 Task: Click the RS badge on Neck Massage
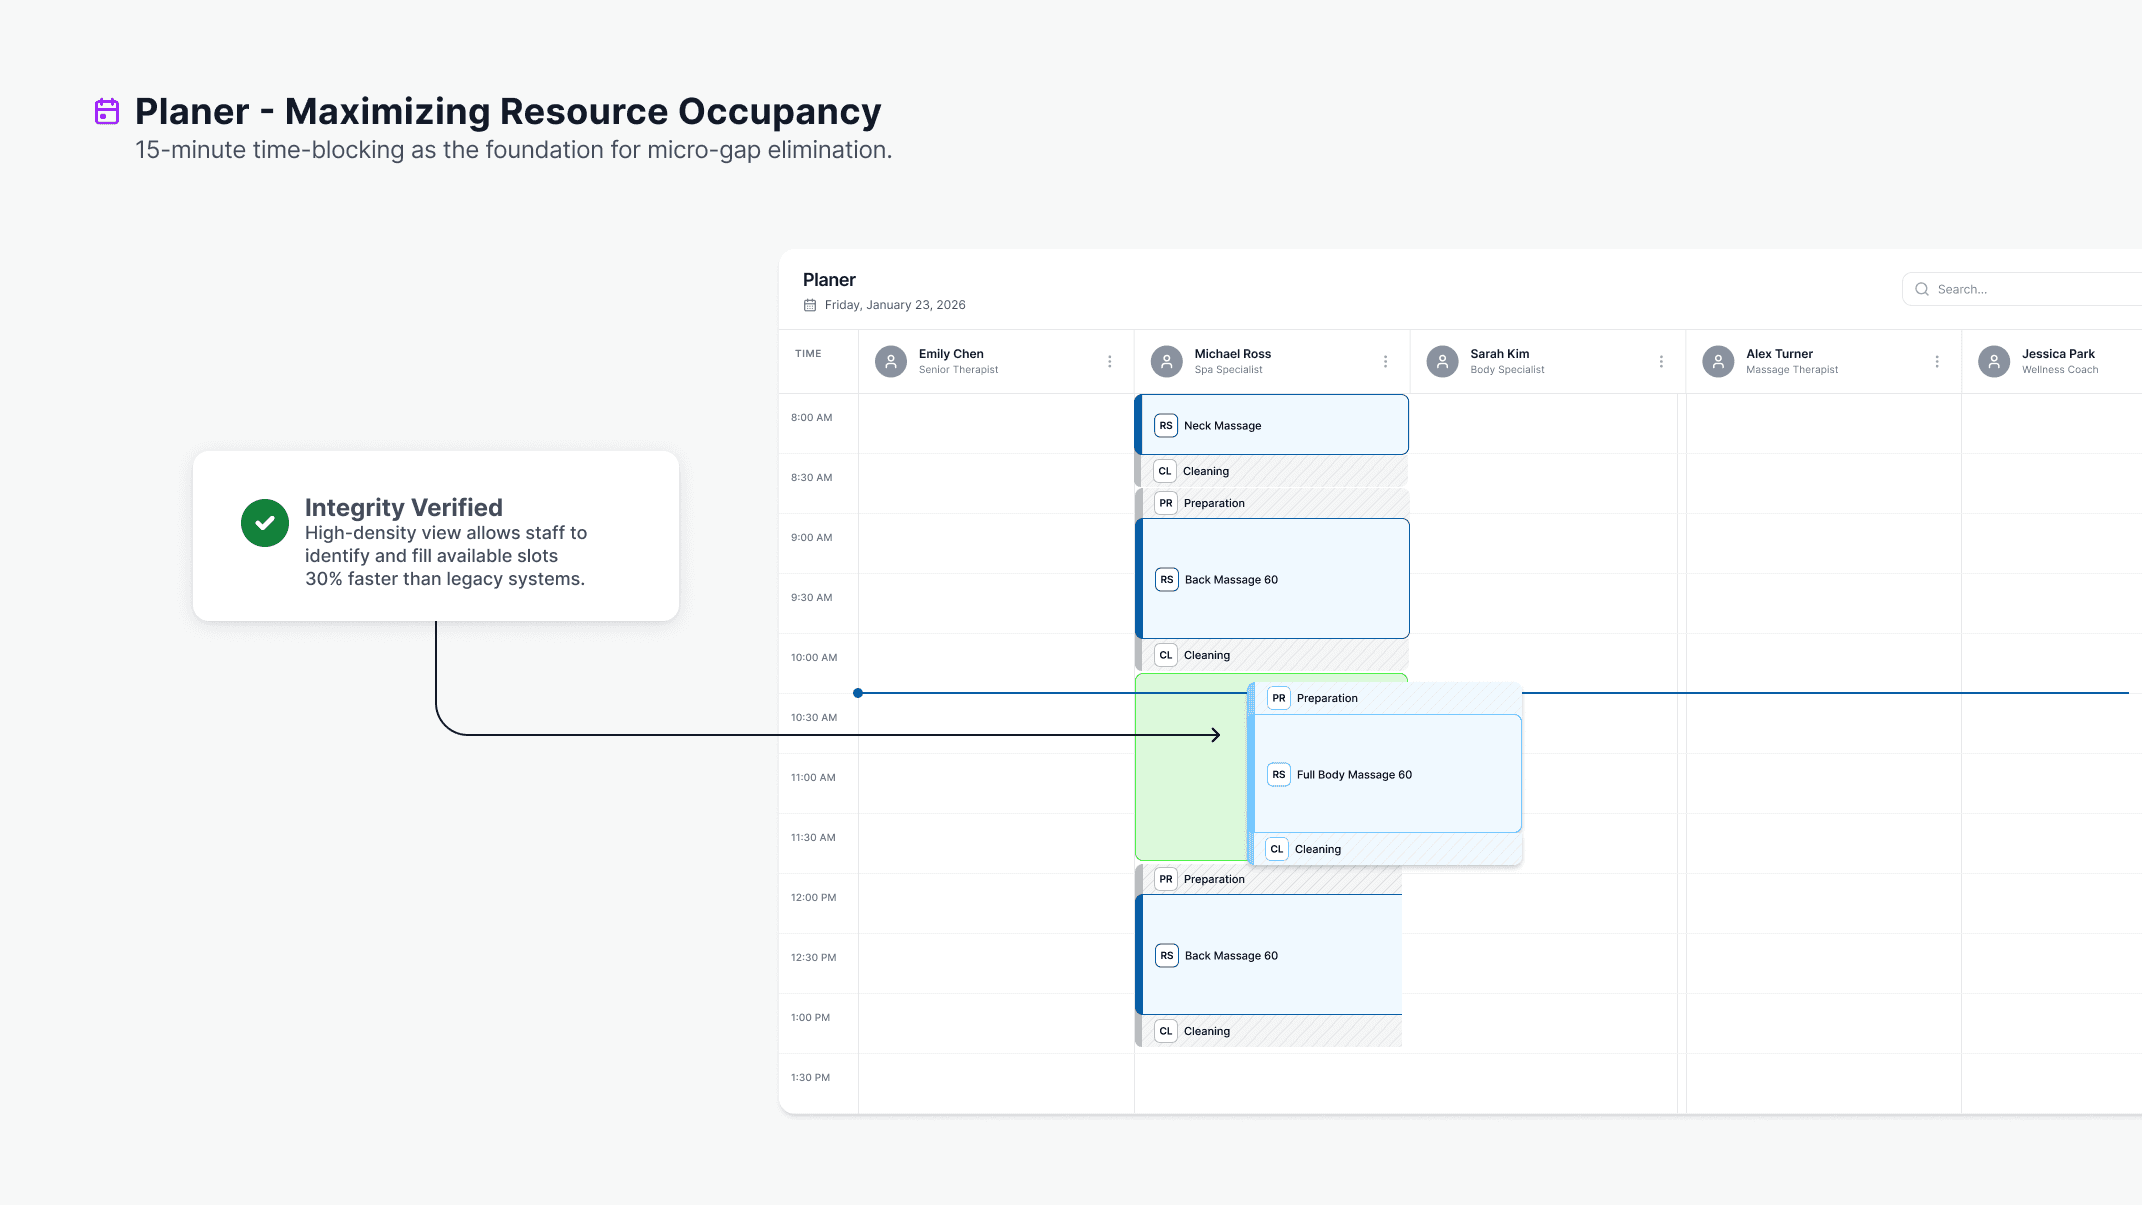point(1165,425)
